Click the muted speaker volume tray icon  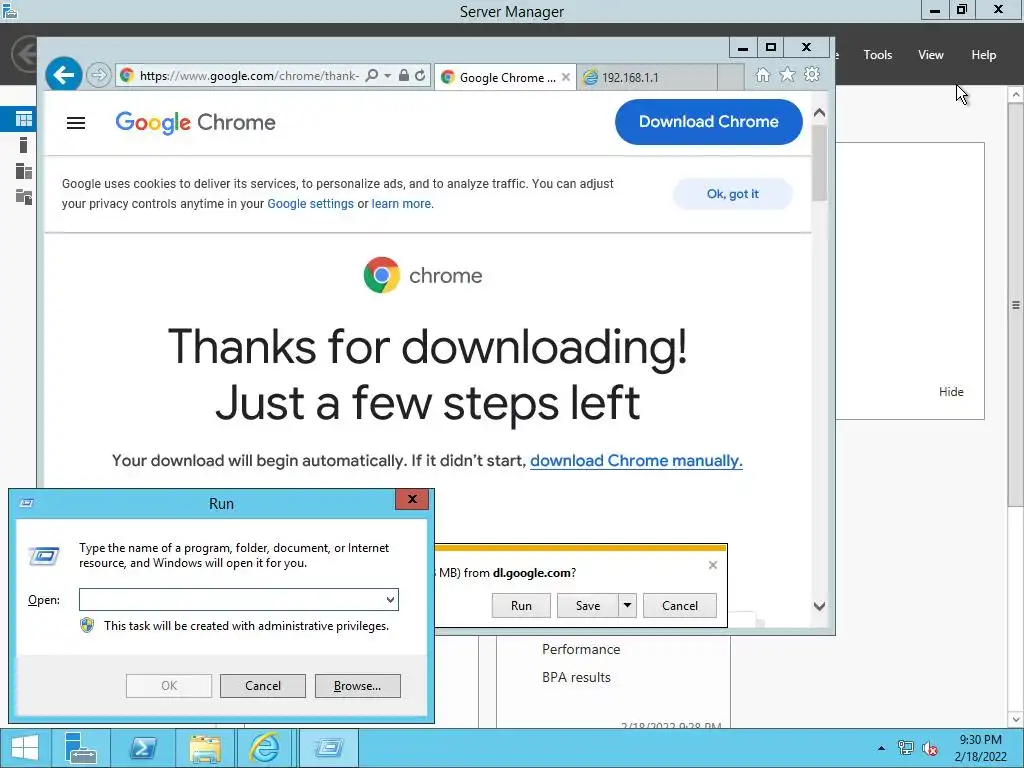coord(930,748)
